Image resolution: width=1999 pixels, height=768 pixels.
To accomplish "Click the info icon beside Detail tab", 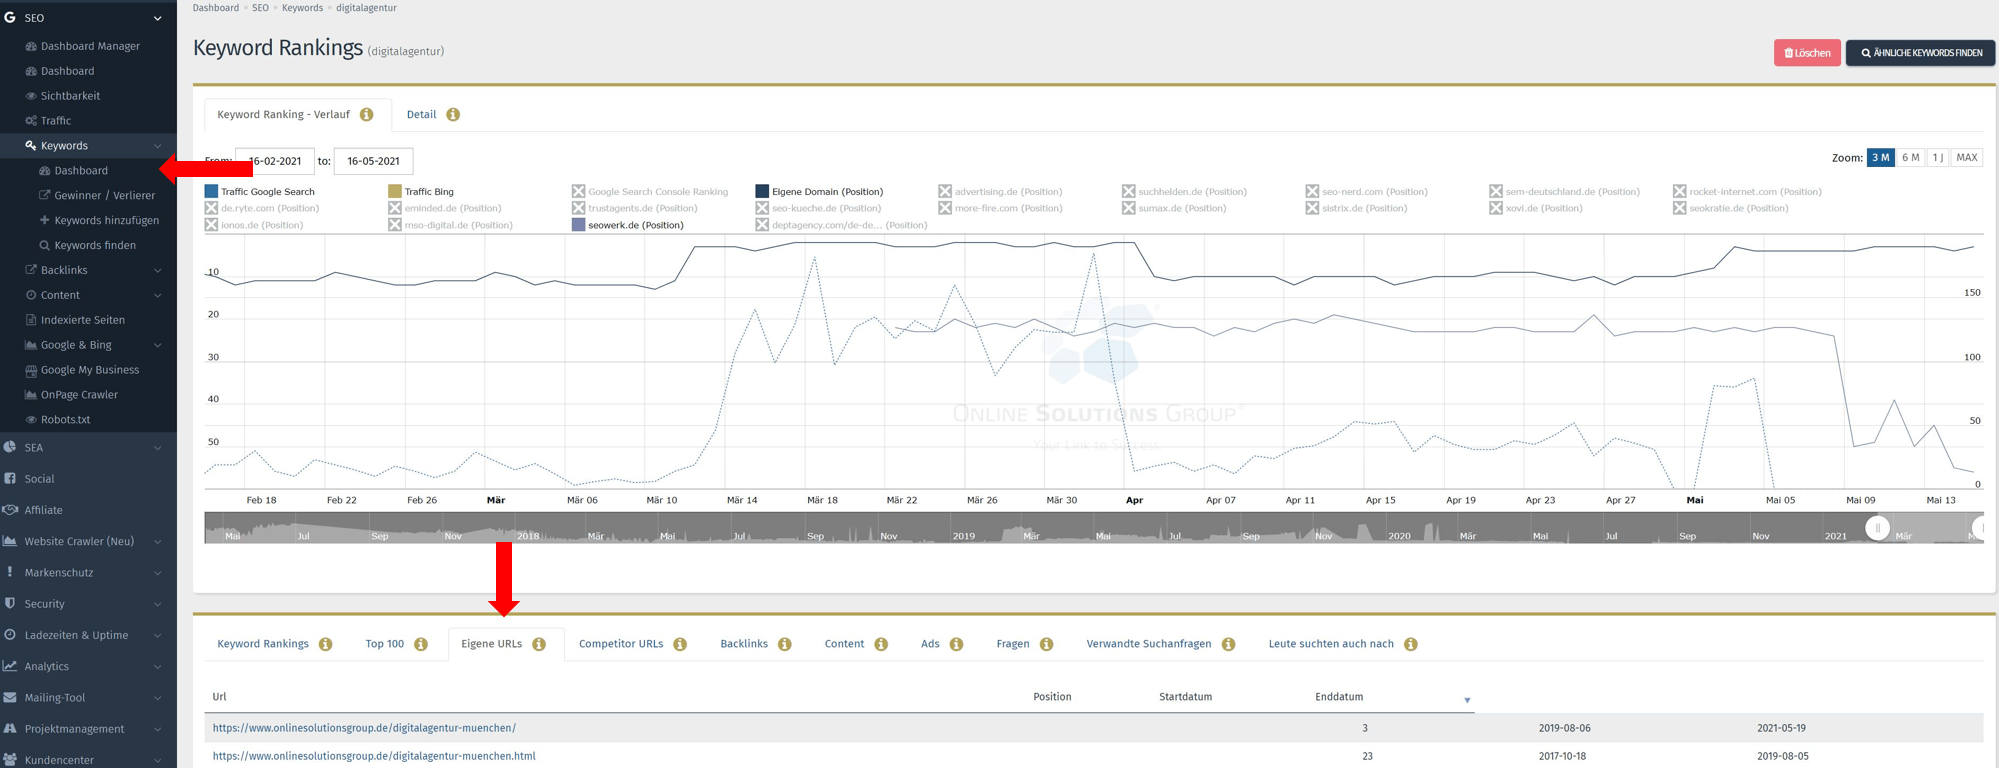I will (453, 115).
